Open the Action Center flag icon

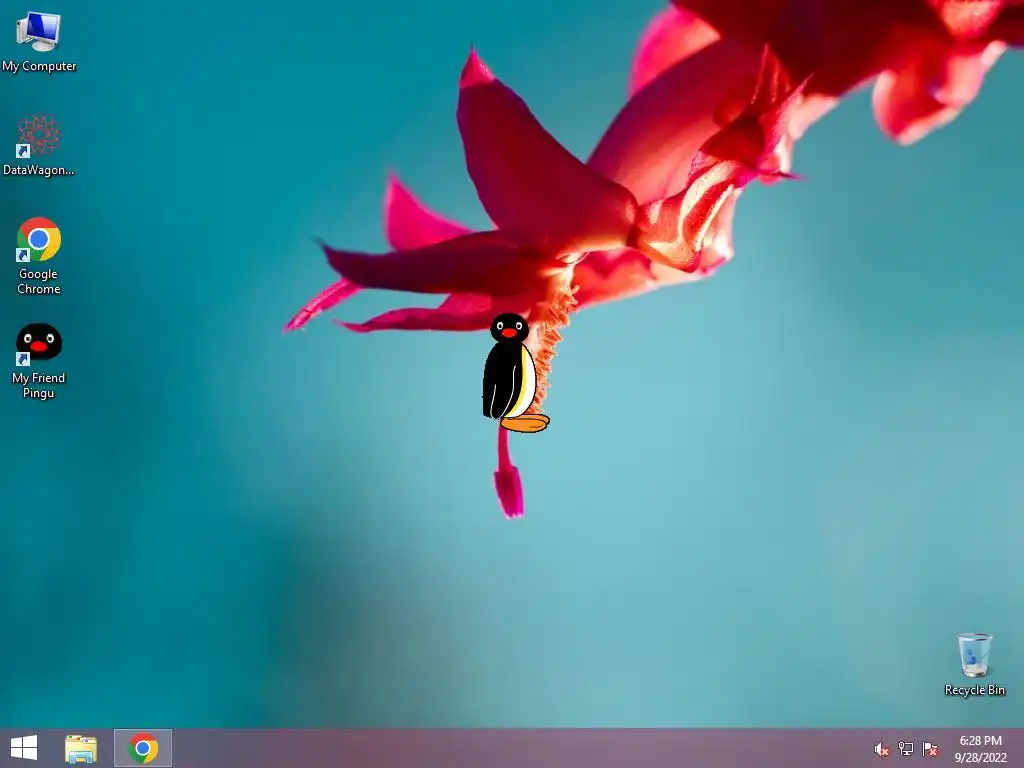click(x=930, y=749)
